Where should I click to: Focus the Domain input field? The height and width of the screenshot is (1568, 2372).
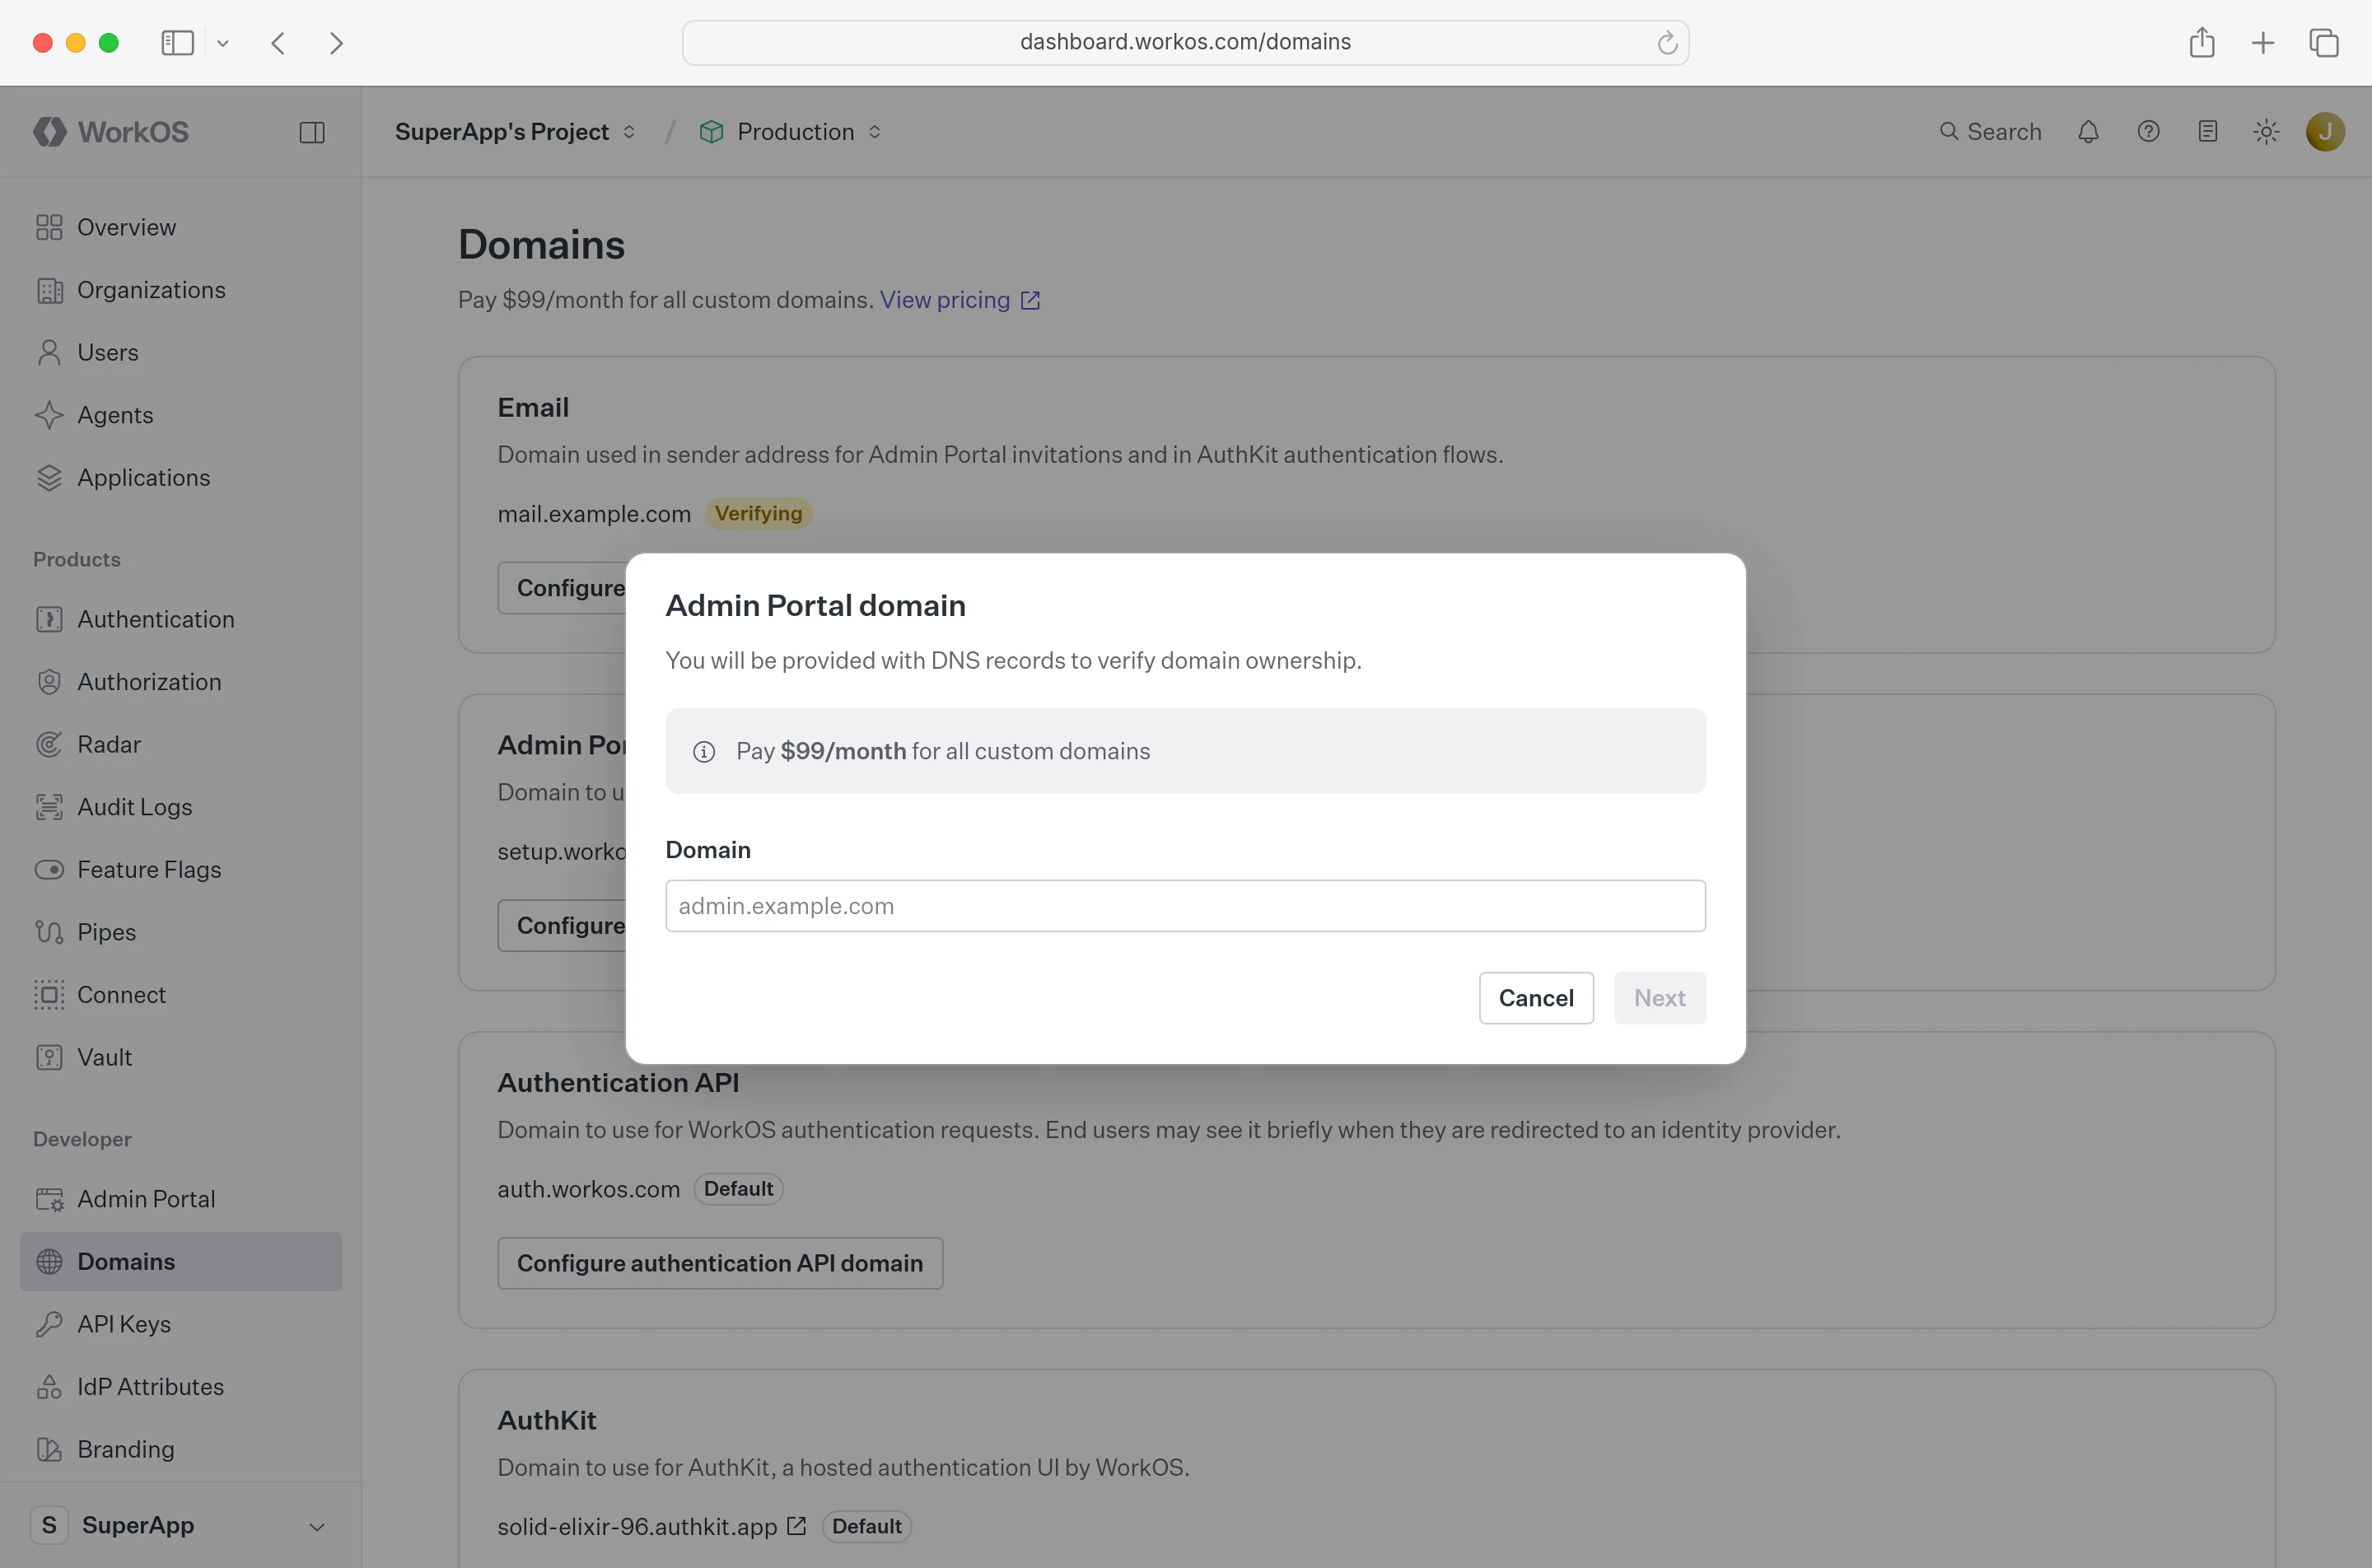point(1186,906)
